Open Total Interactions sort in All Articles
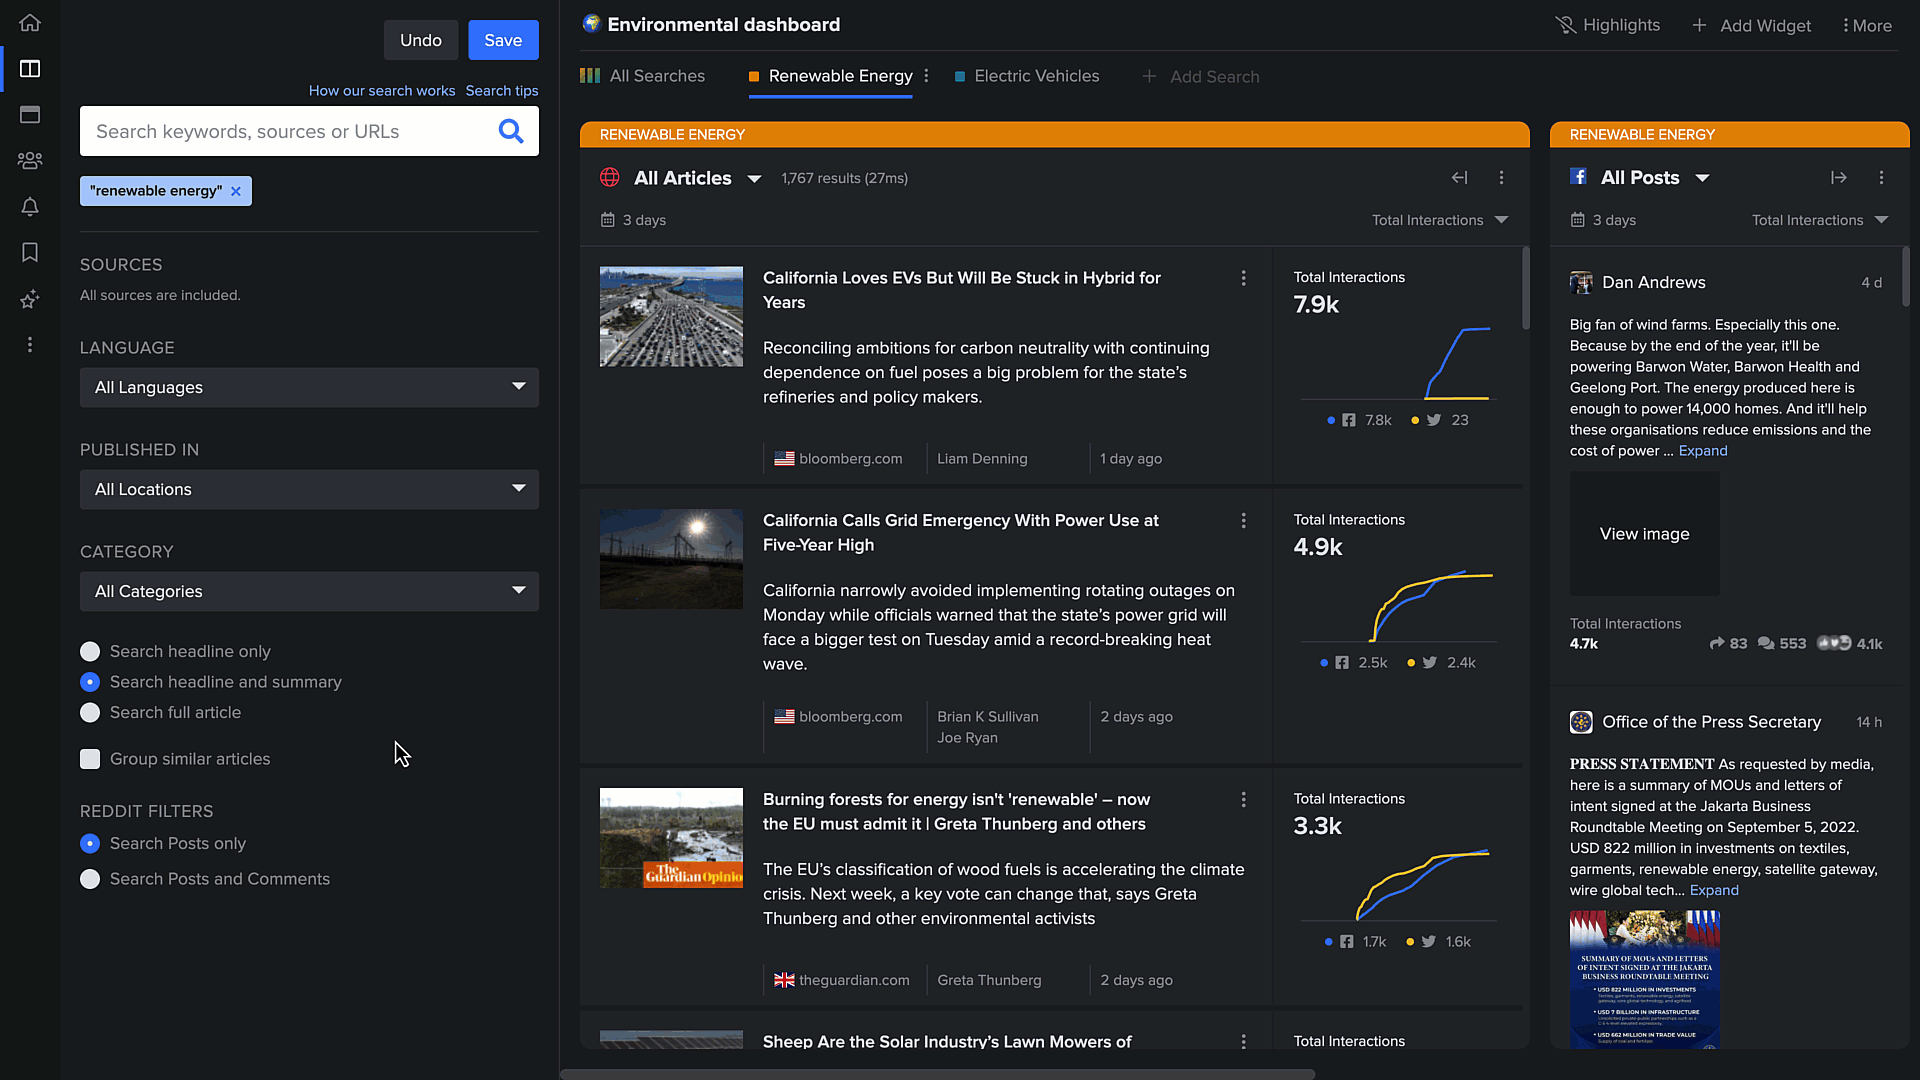Viewport: 1920px width, 1080px height. pos(1439,220)
